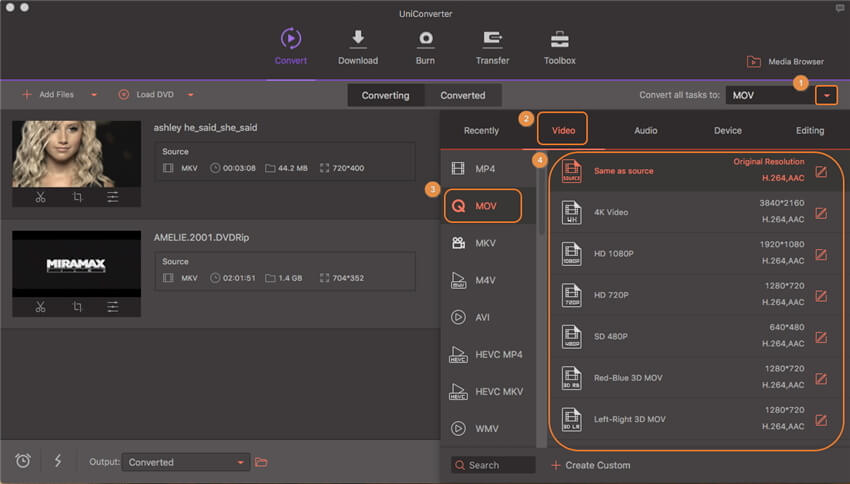Image resolution: width=850 pixels, height=484 pixels.
Task: Open the Burn section
Action: coord(426,47)
